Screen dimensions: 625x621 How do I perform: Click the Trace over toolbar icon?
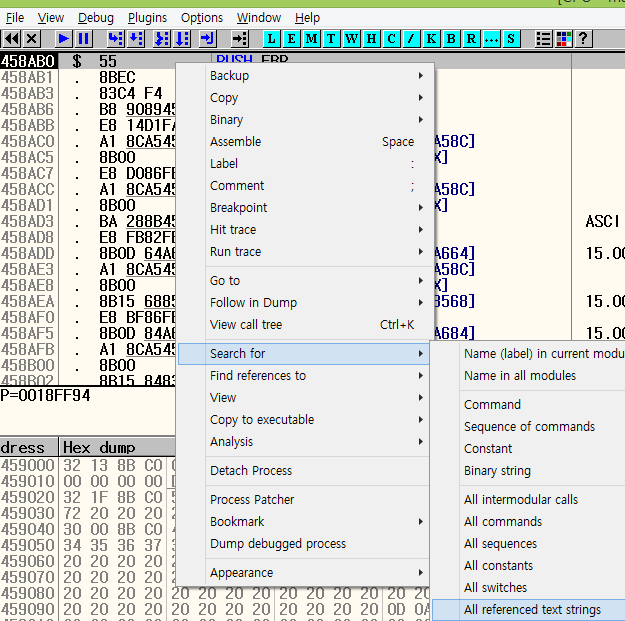[x=182, y=39]
